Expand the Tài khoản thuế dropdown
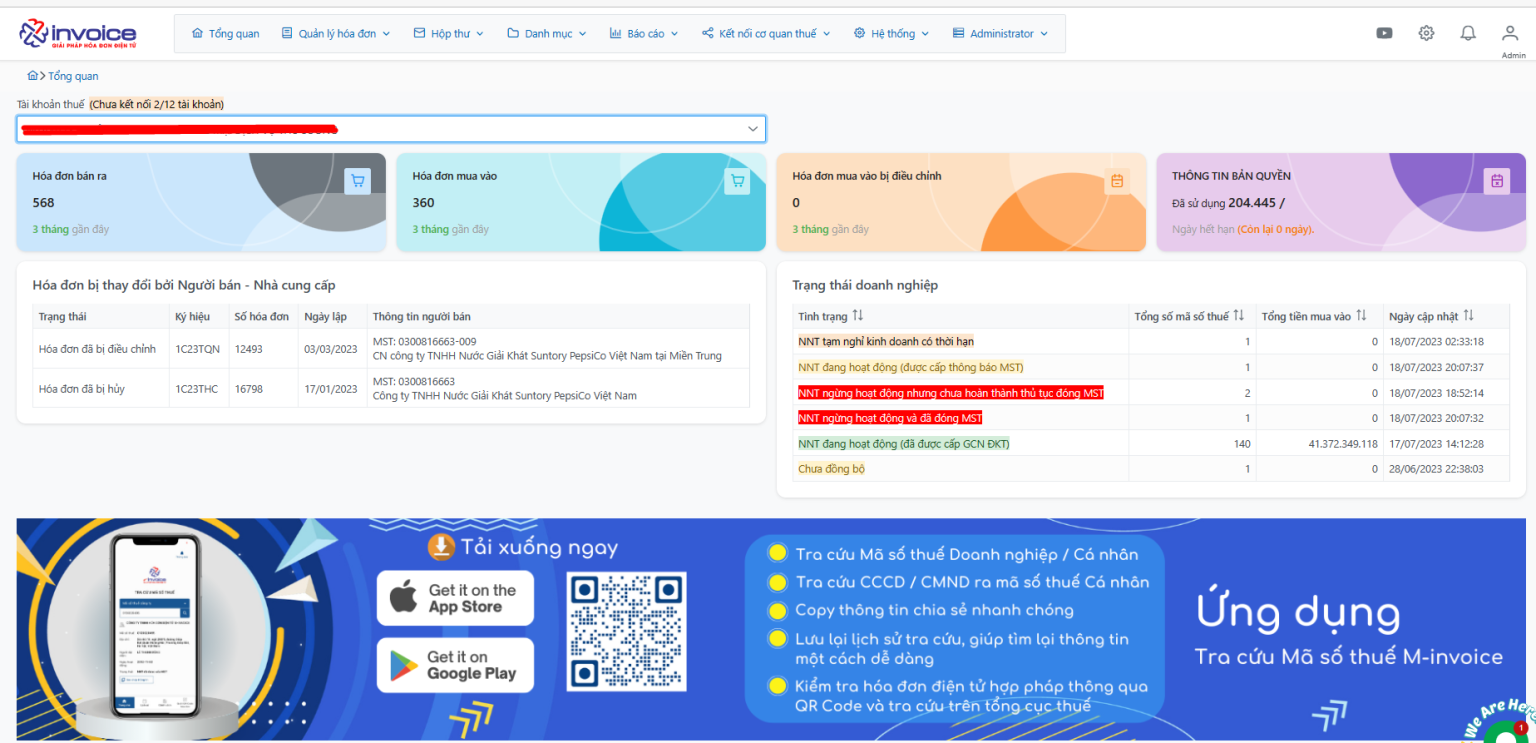1536x743 pixels. click(752, 129)
